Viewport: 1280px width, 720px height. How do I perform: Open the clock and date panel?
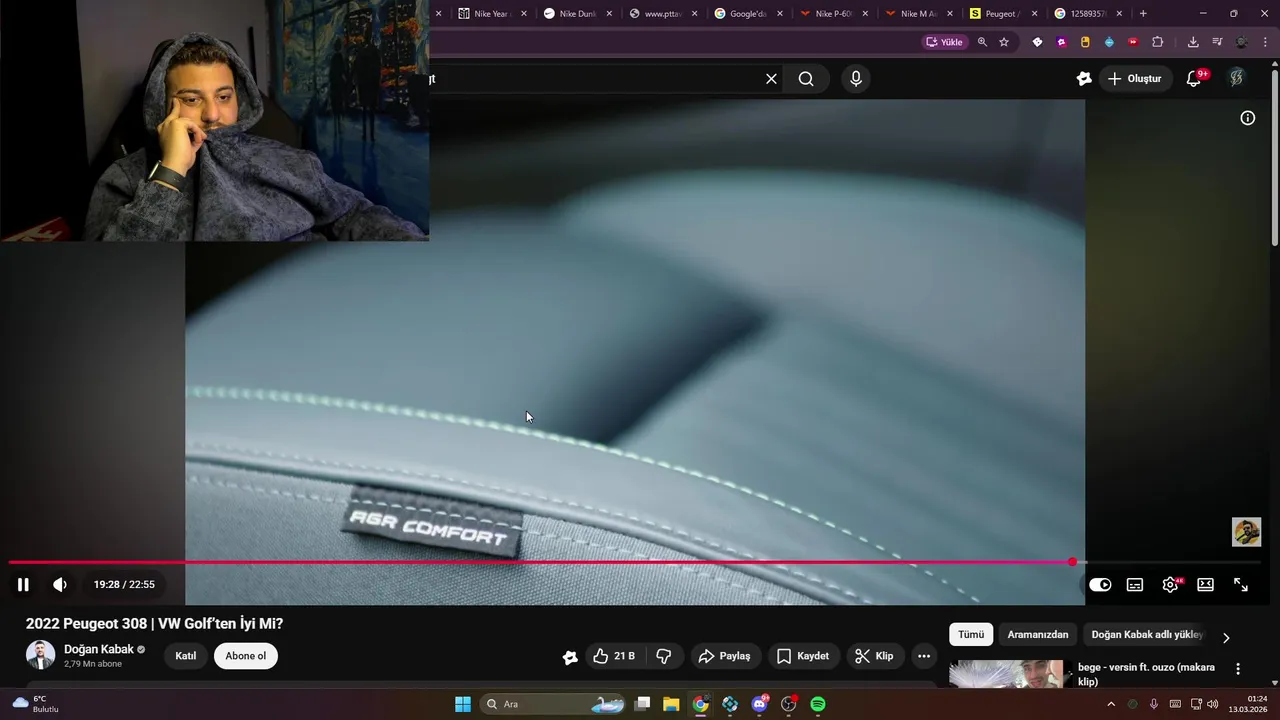1249,704
